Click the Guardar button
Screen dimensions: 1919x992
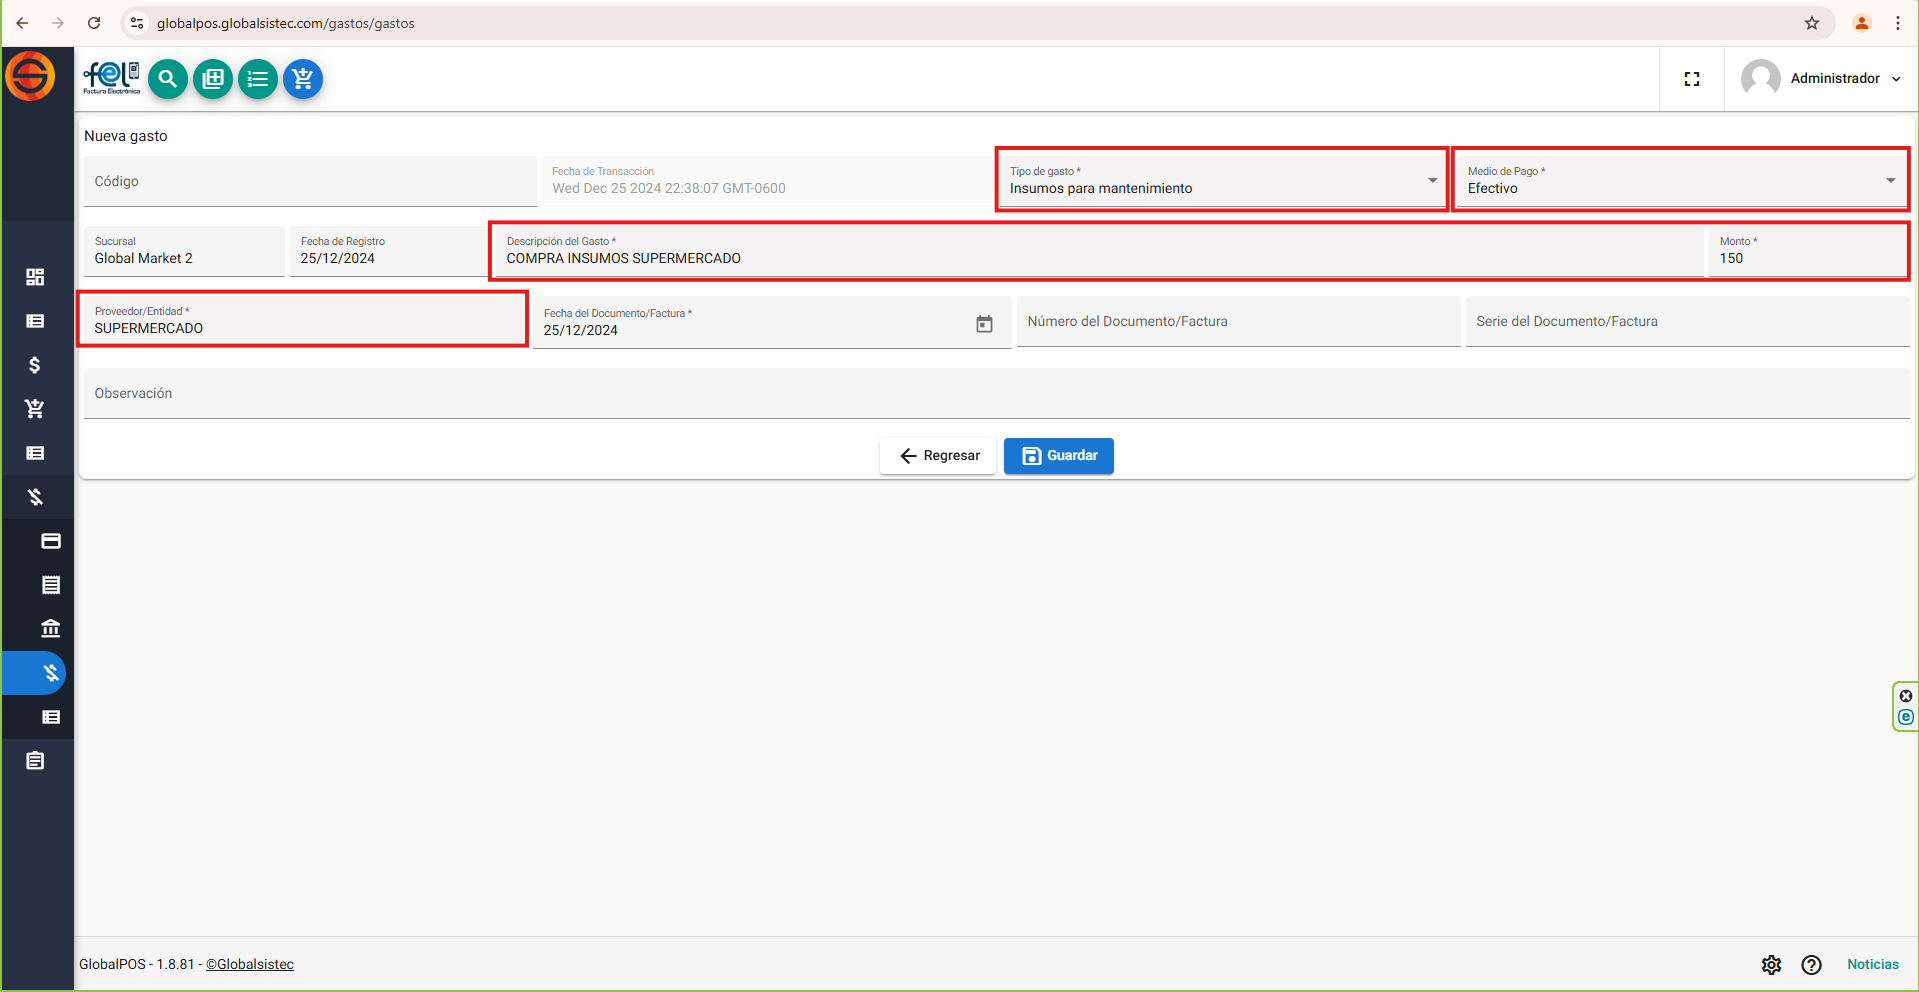tap(1059, 456)
